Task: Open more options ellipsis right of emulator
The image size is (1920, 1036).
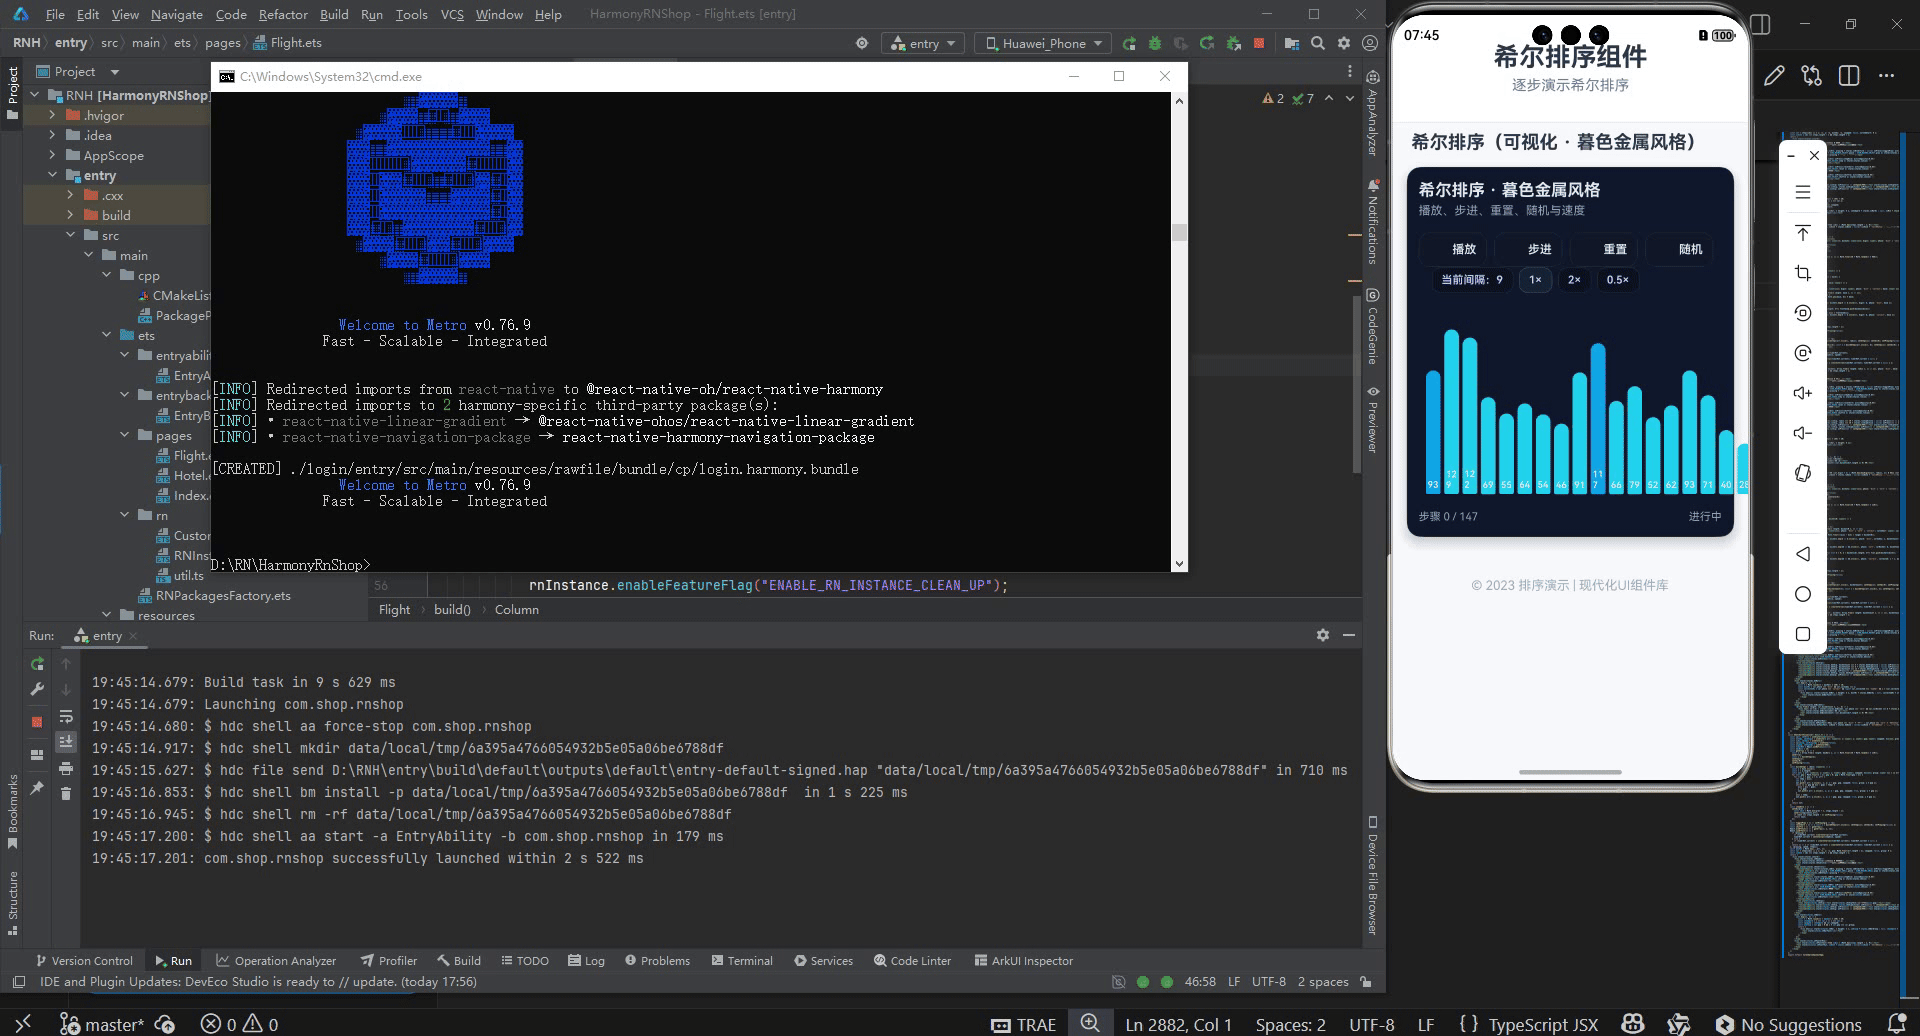Action: click(x=1887, y=76)
